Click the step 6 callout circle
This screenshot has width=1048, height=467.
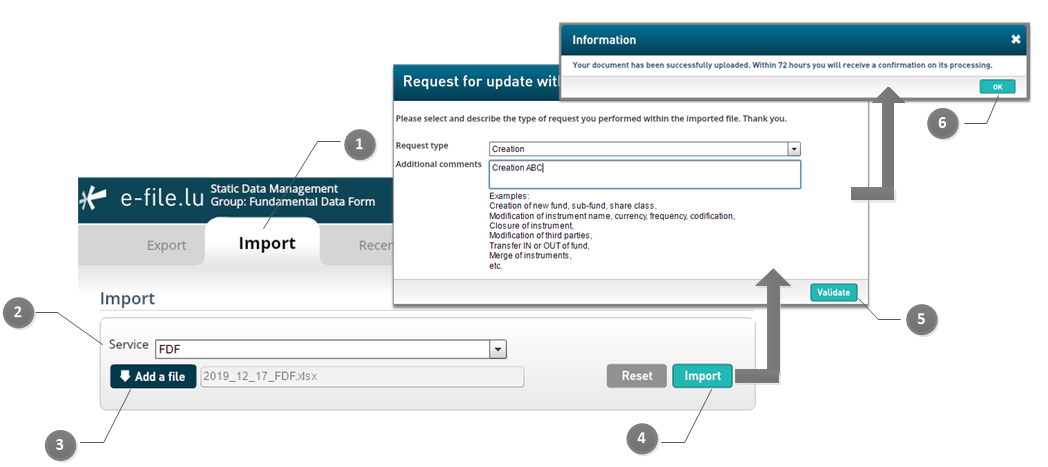click(942, 123)
